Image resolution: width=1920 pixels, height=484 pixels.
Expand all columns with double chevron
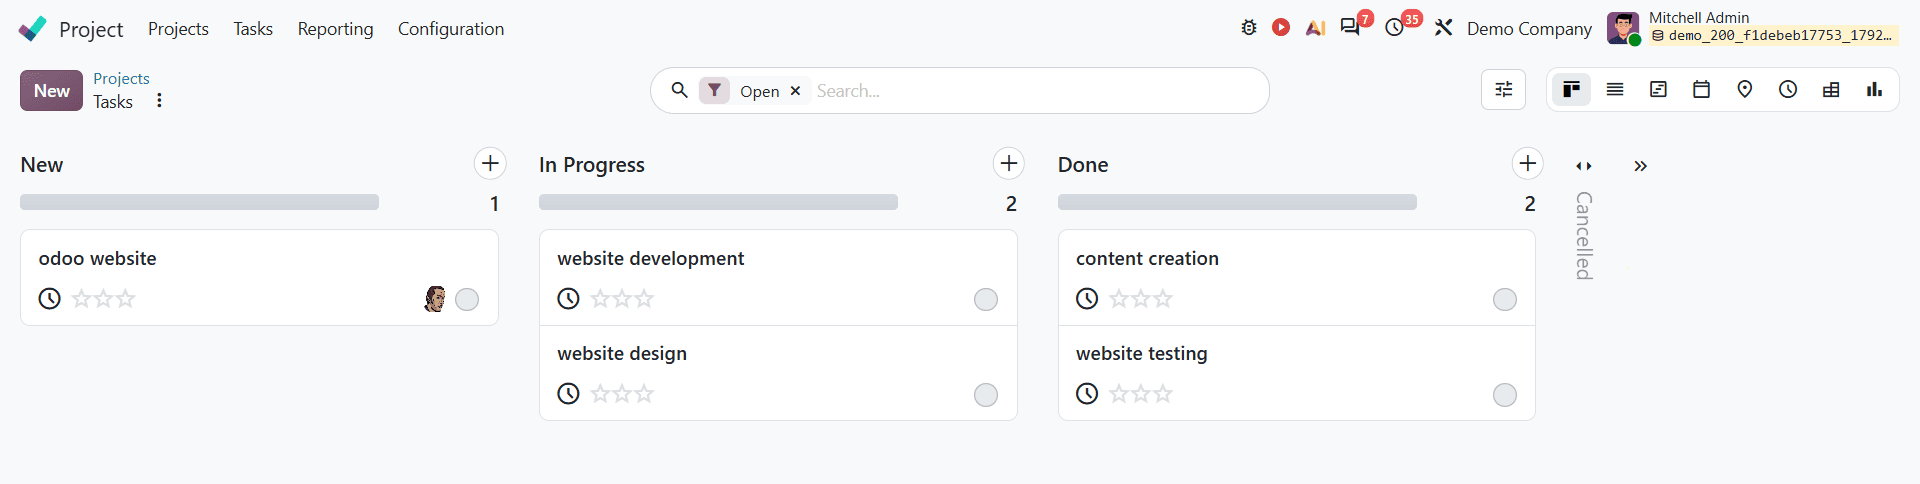coord(1640,166)
